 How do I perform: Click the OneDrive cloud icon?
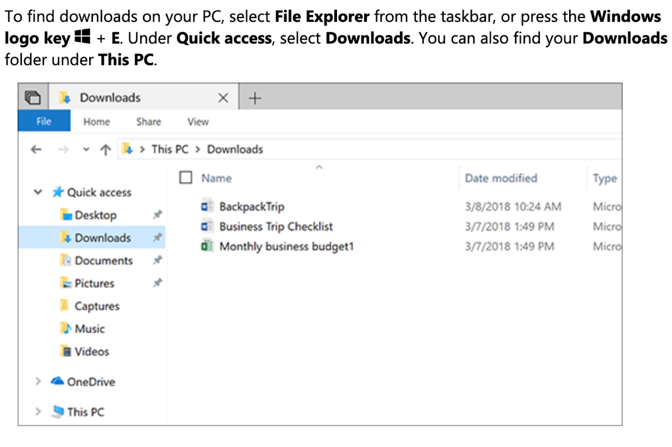tap(57, 381)
